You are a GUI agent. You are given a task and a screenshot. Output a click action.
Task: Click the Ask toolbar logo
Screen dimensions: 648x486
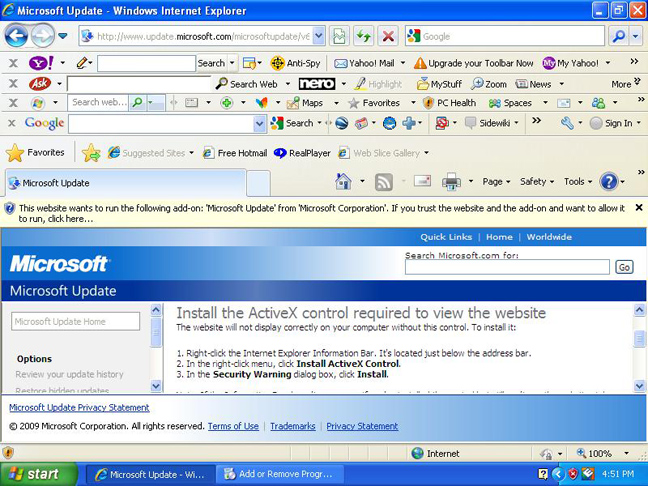pyautogui.click(x=40, y=84)
